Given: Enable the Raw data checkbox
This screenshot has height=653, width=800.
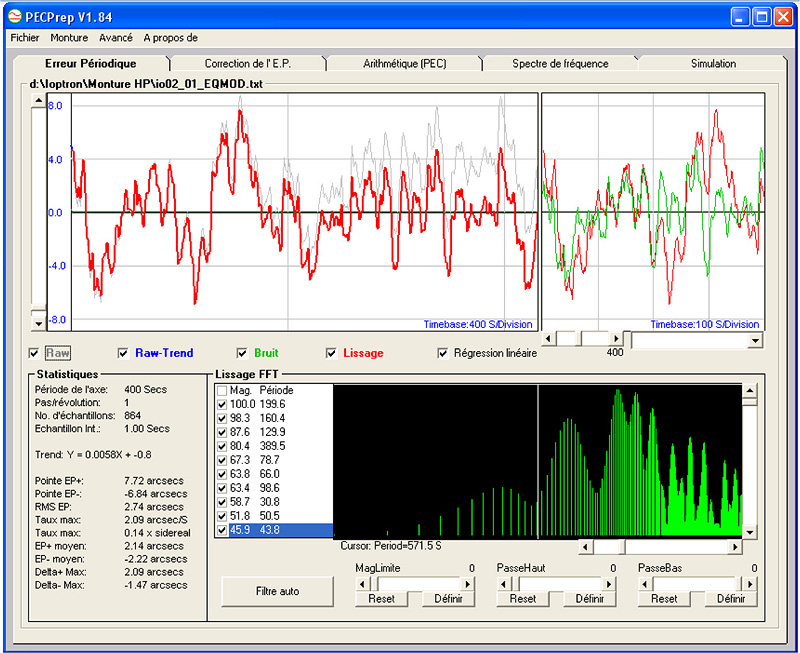Looking at the screenshot, I should 34,353.
